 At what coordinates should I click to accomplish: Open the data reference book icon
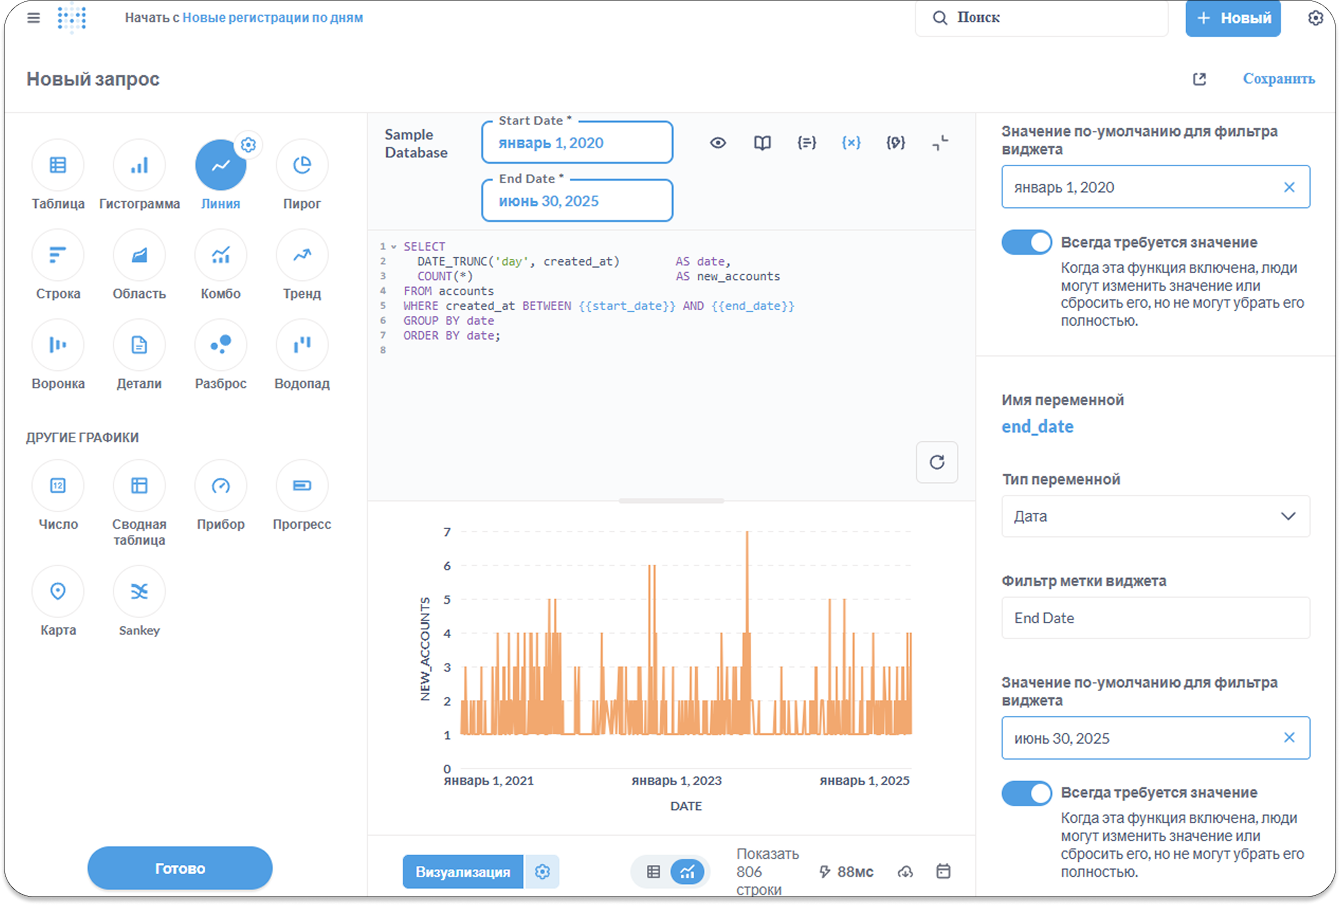[762, 143]
